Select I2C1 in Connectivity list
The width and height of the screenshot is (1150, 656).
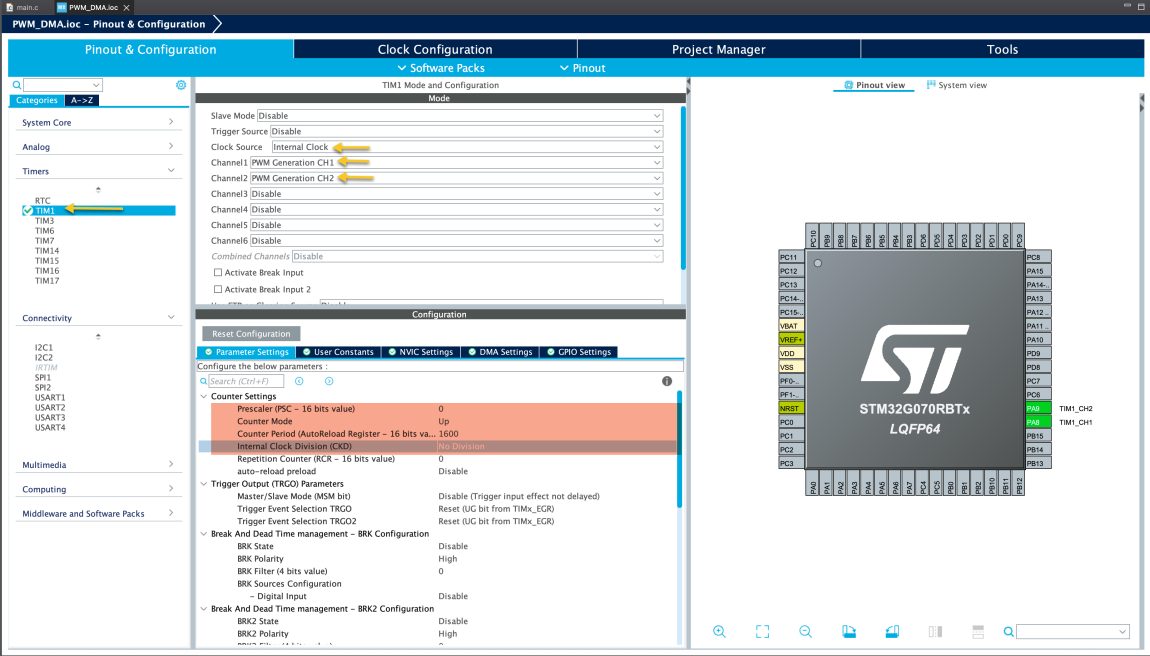pos(44,348)
